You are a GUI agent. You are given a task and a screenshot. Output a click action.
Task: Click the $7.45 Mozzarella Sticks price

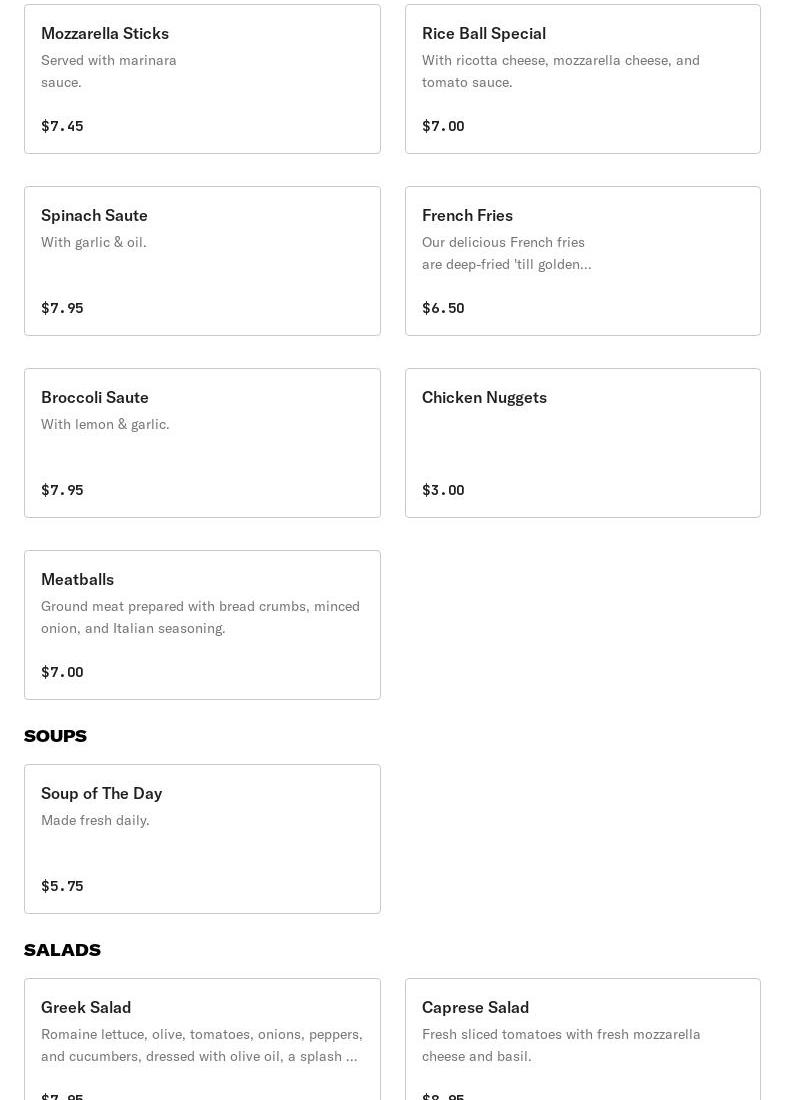(x=62, y=126)
